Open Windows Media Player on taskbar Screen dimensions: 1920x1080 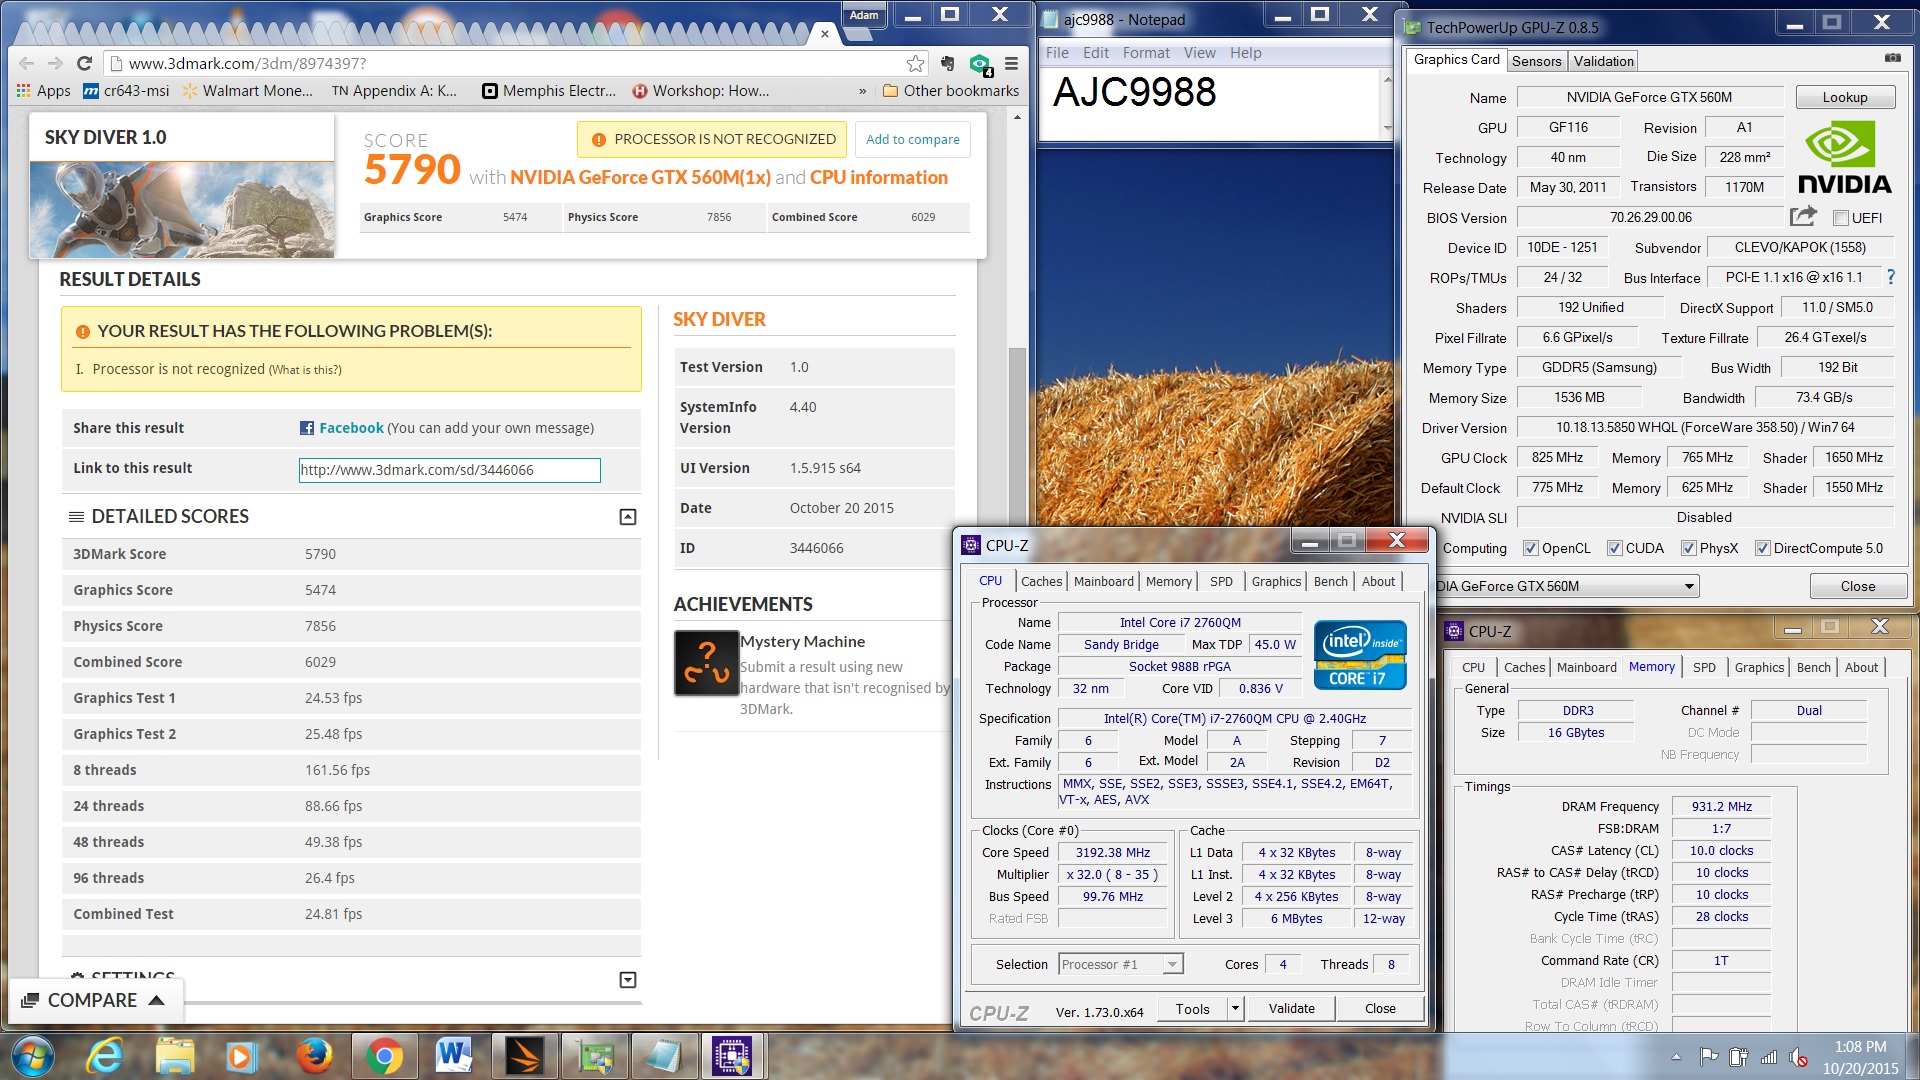(x=241, y=1056)
